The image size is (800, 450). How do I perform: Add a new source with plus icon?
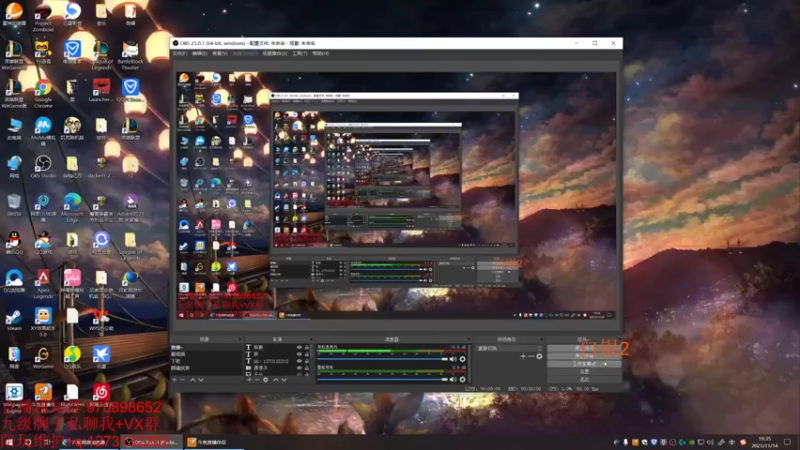coord(249,380)
